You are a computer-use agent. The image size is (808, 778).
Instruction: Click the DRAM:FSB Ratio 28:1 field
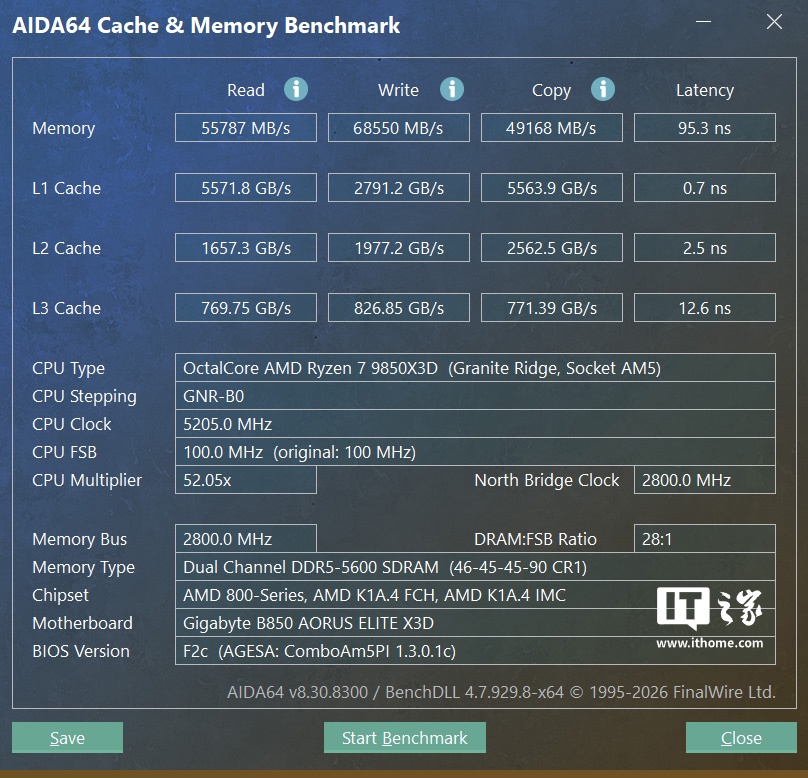(x=704, y=539)
